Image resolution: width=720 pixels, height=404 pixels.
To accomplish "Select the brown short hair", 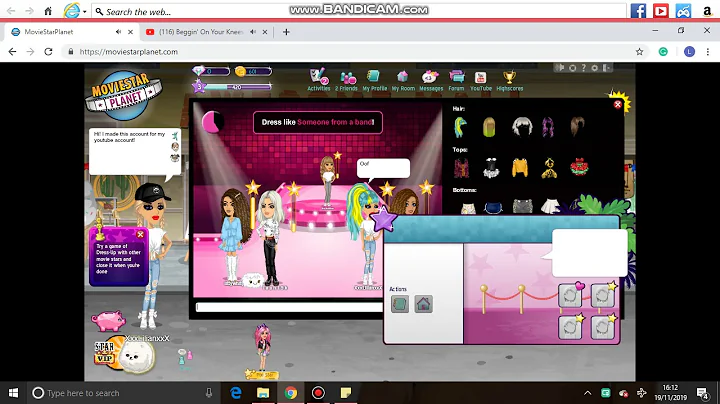I will pyautogui.click(x=577, y=126).
